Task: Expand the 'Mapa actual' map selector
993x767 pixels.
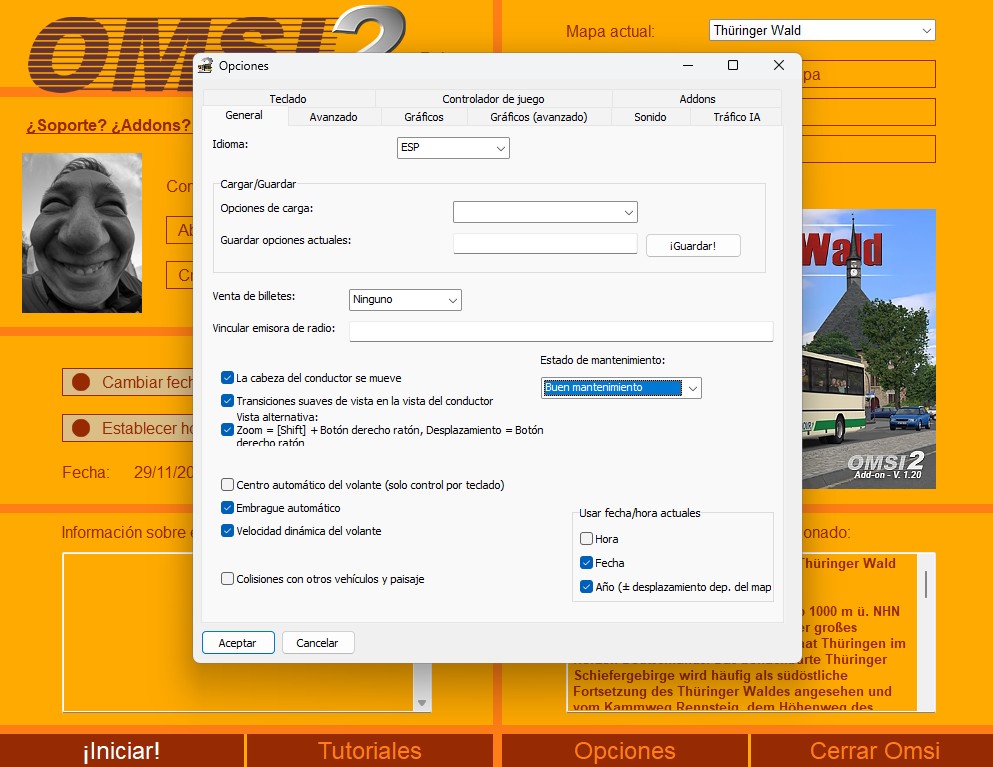Action: 821,31
